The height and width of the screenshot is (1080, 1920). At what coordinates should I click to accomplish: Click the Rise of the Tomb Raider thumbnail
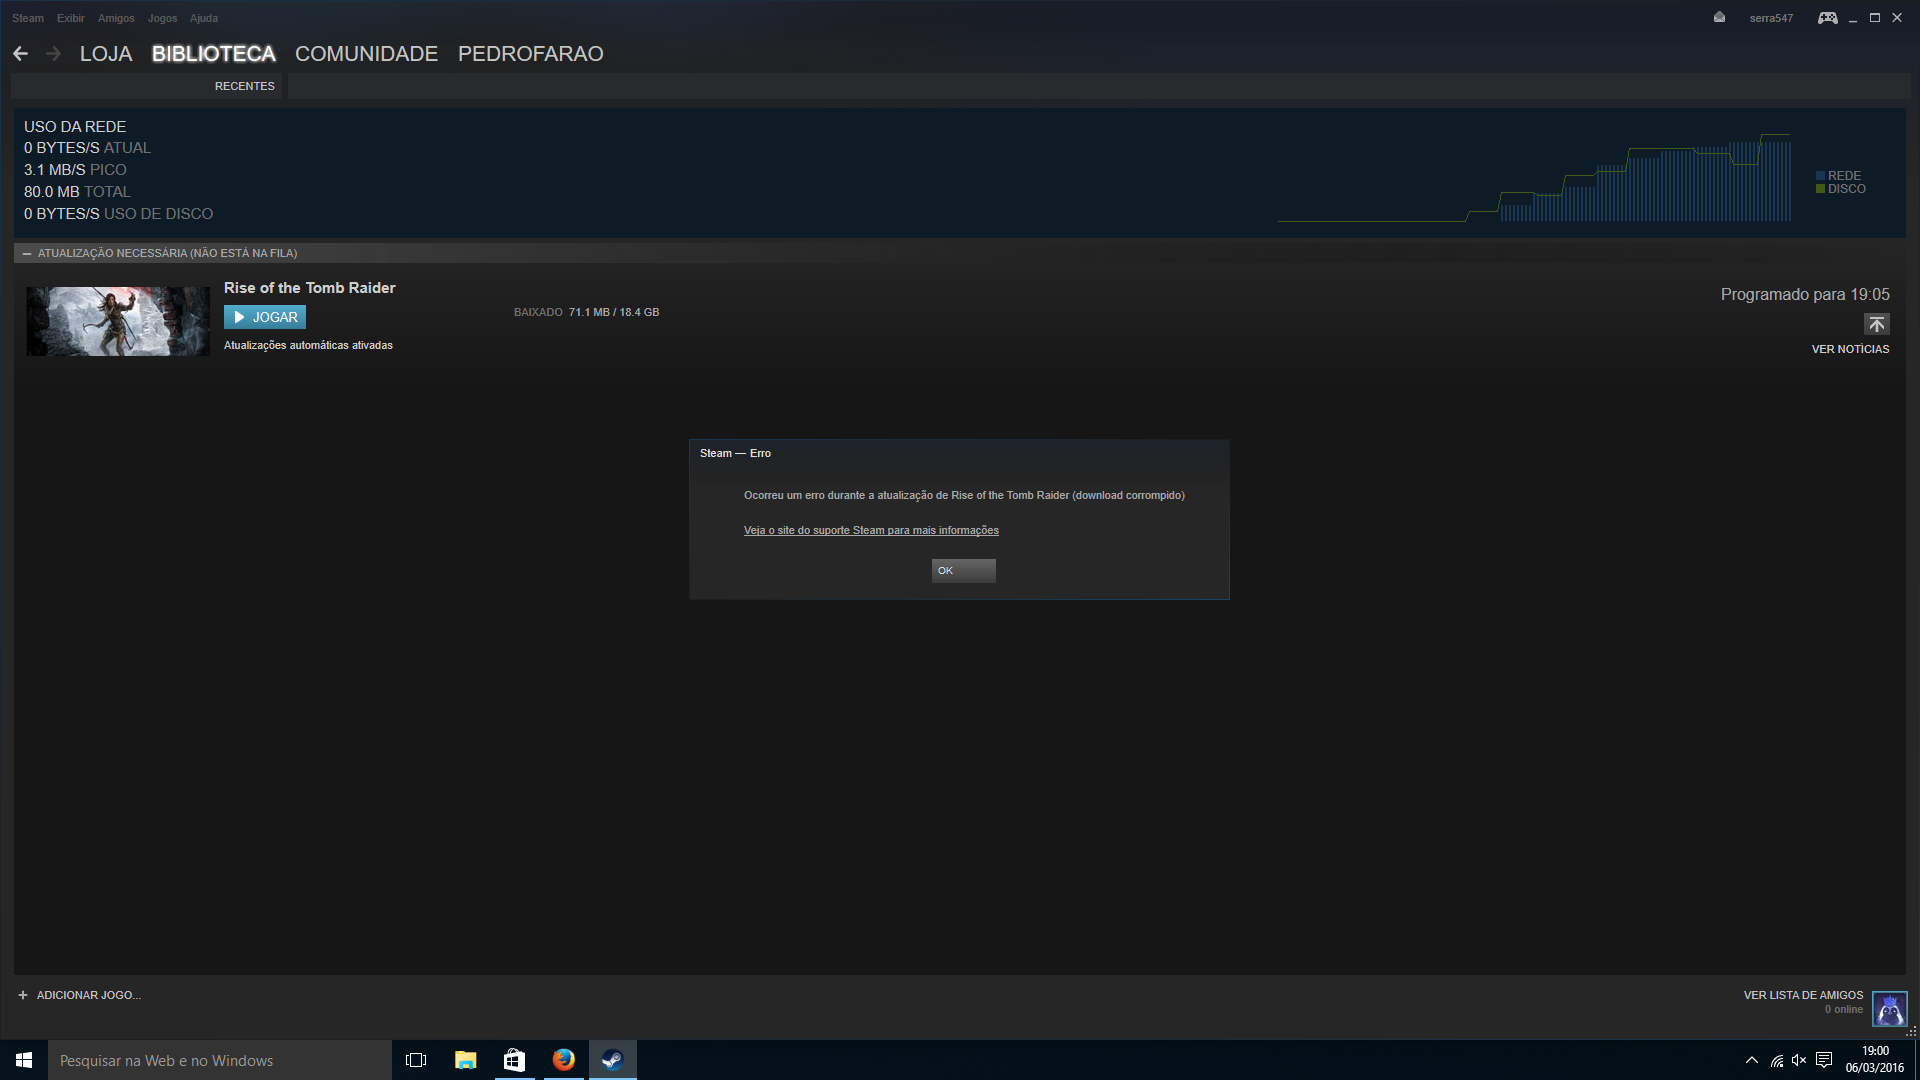pyautogui.click(x=118, y=321)
